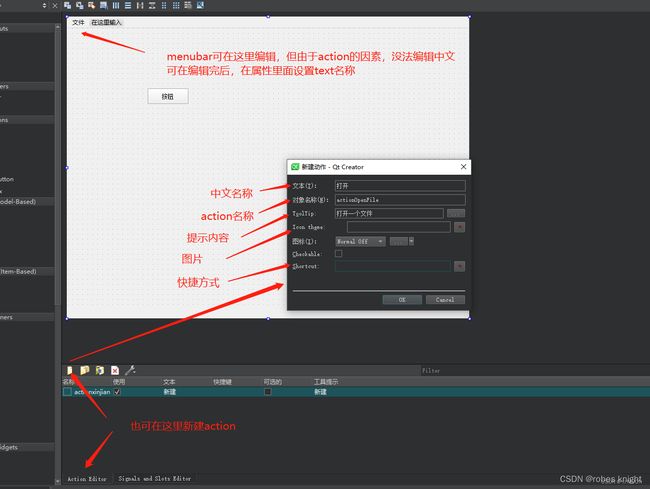Apply horizontal splitter layout icon
Image resolution: width=650 pixels, height=489 pixels.
point(140,5)
